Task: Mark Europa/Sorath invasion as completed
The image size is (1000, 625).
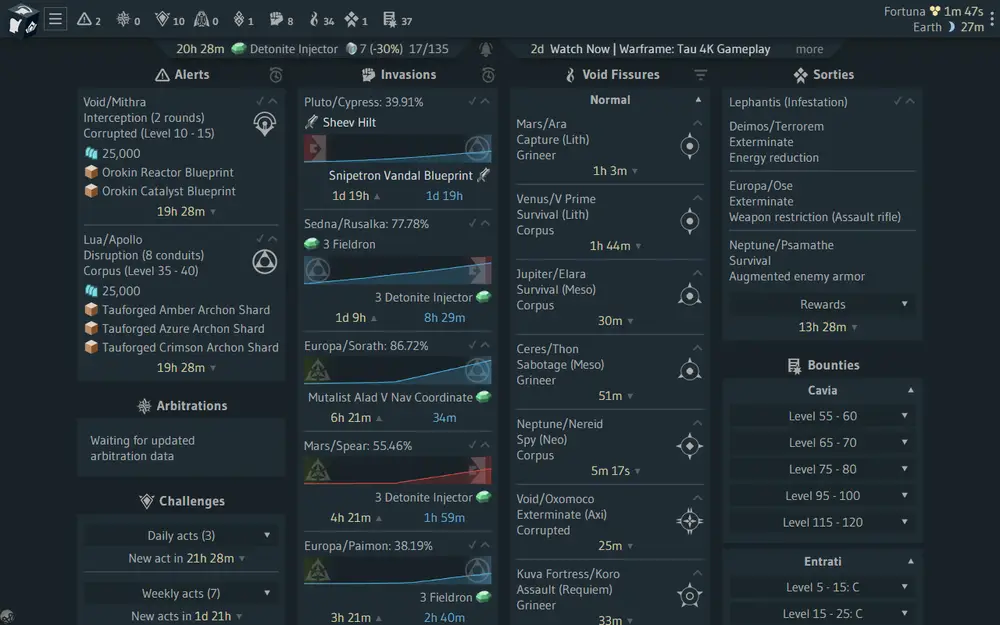Action: (x=472, y=345)
